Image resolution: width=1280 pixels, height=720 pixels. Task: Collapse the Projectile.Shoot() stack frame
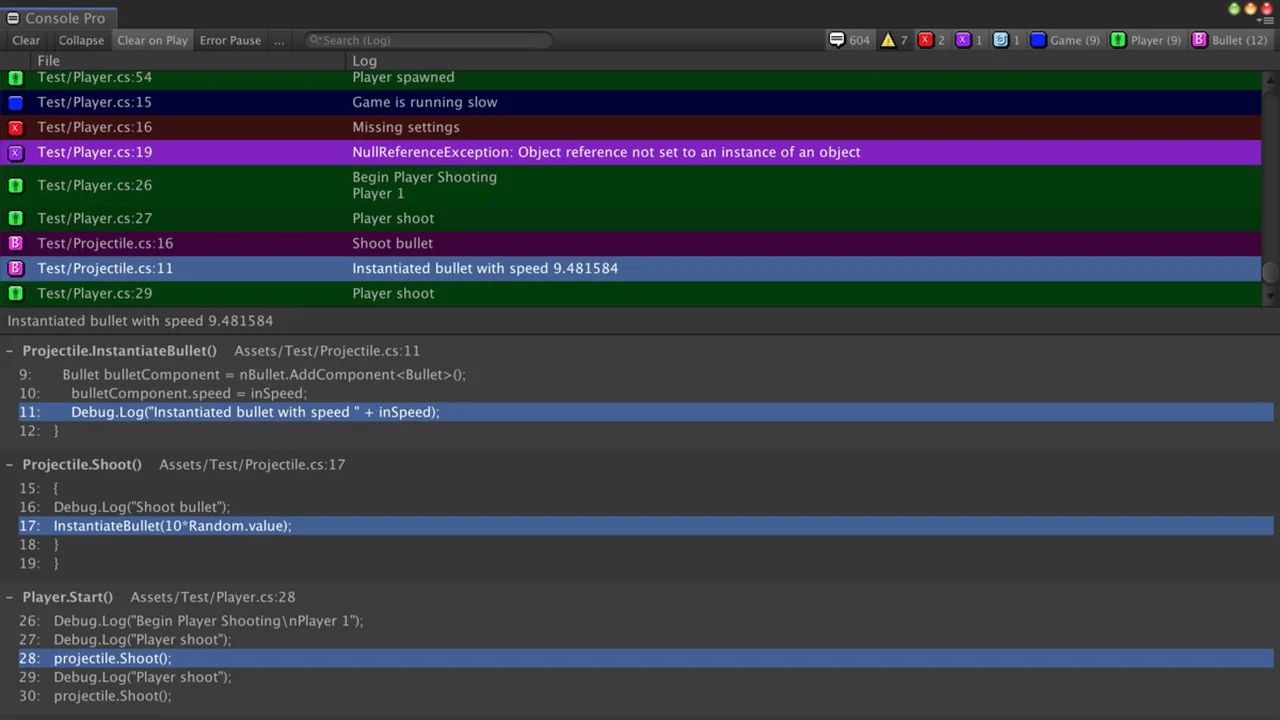10,465
